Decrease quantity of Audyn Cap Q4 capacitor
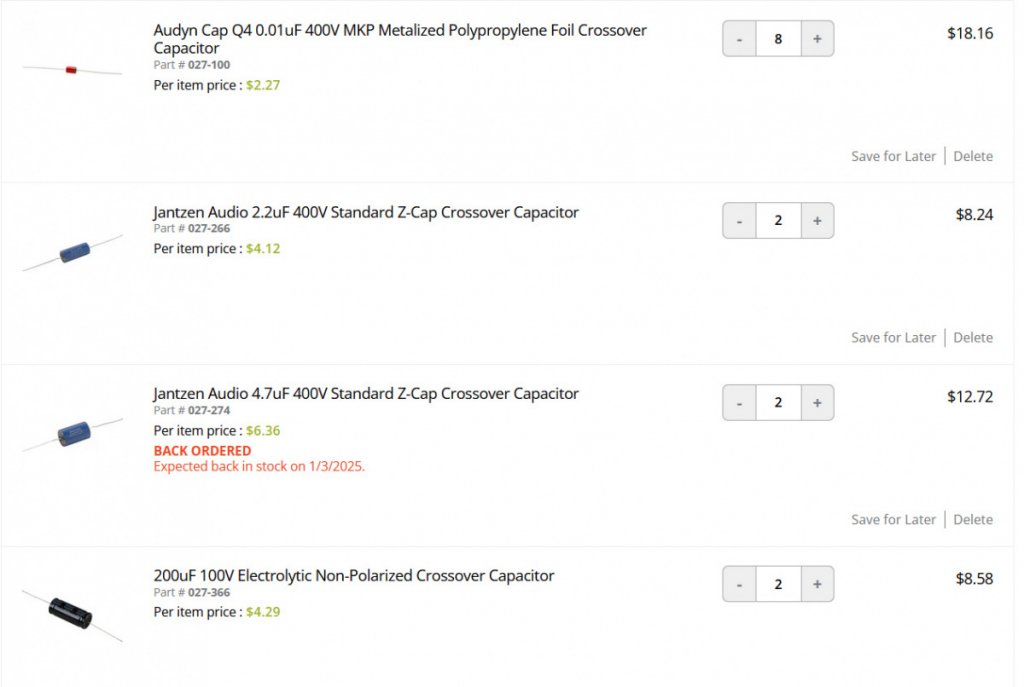The image size is (1024, 687). 739,39
